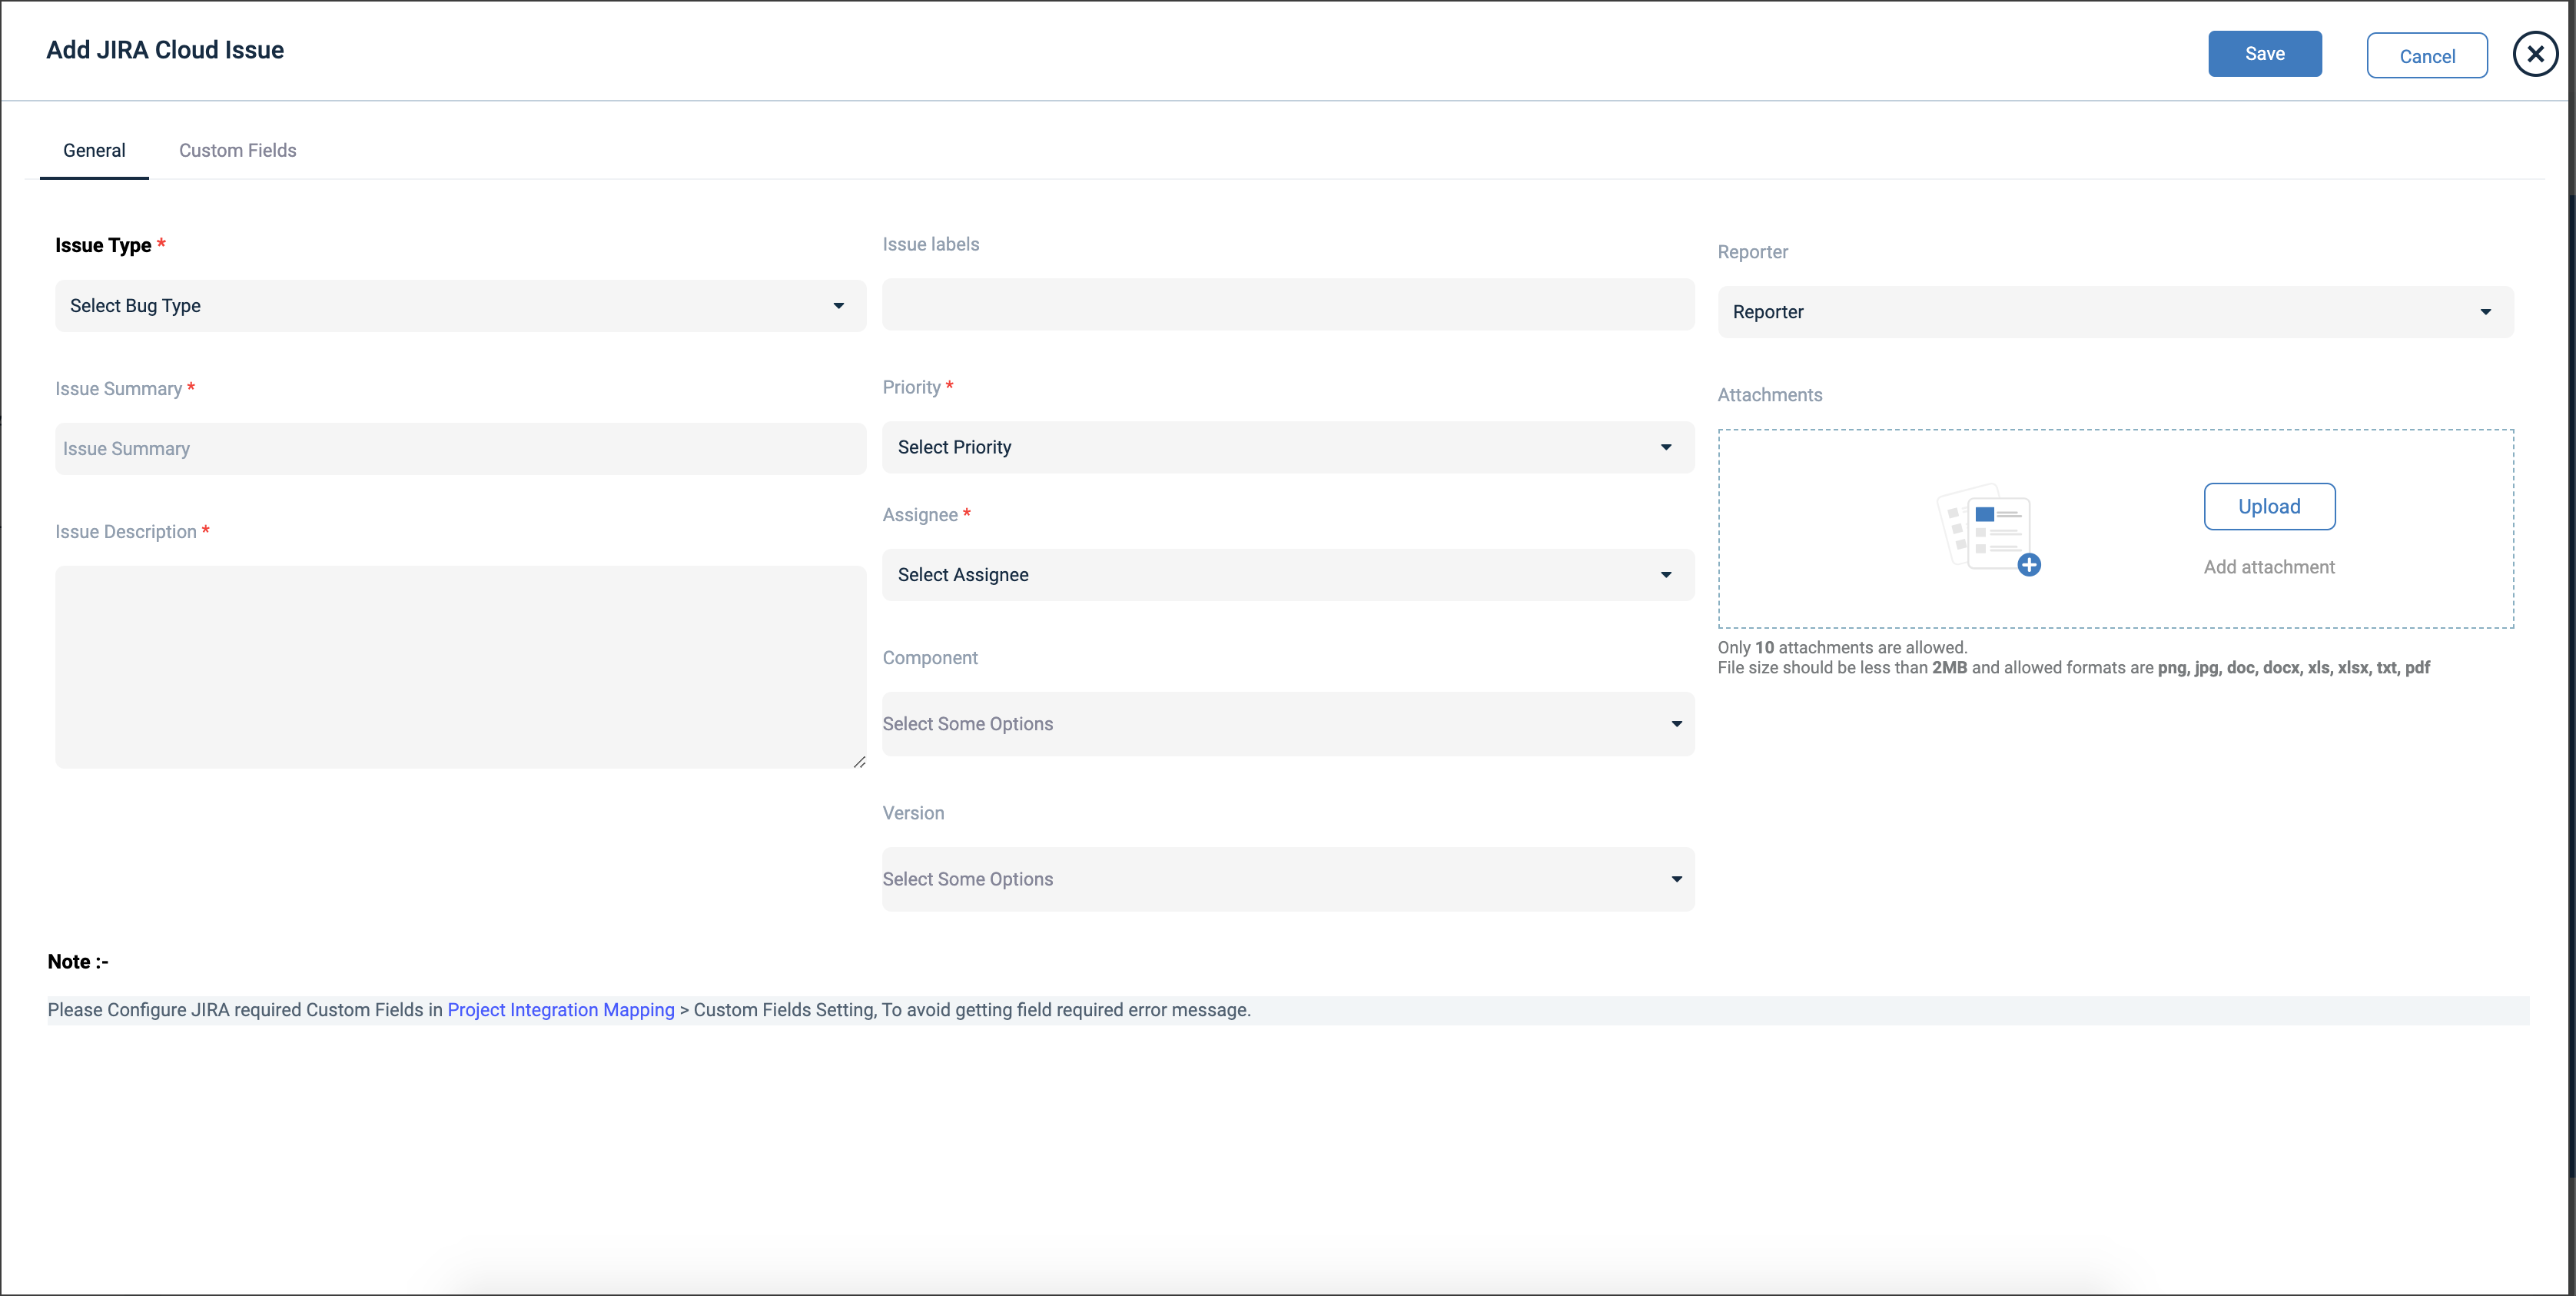Click the Add attachment text
Viewport: 2576px width, 1296px height.
(2269, 567)
